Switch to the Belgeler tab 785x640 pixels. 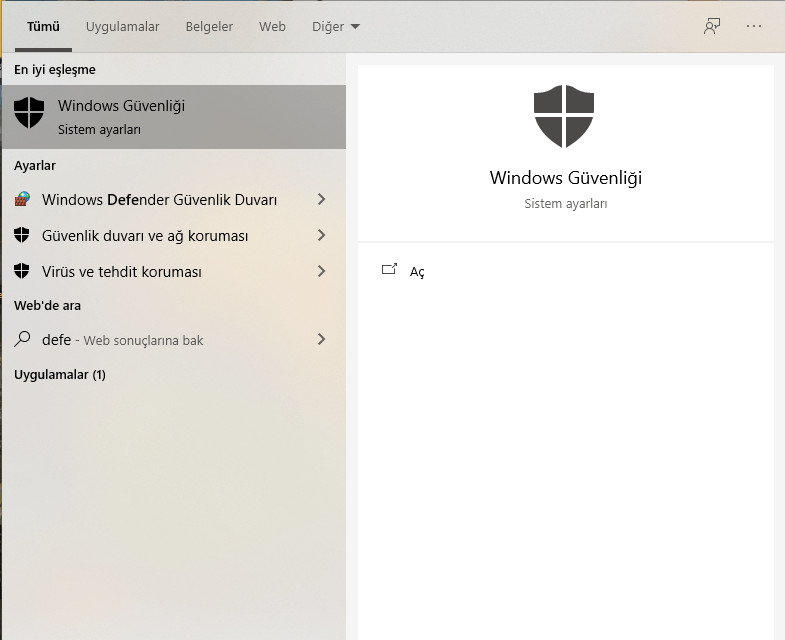click(209, 27)
